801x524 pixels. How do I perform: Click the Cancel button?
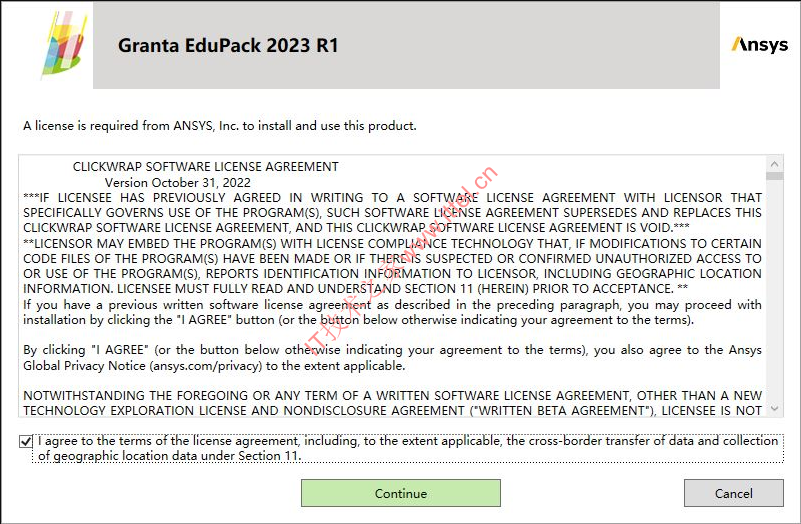(734, 493)
